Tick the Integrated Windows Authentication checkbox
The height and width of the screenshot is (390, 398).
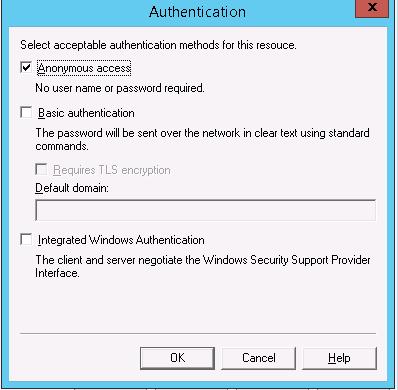click(26, 239)
